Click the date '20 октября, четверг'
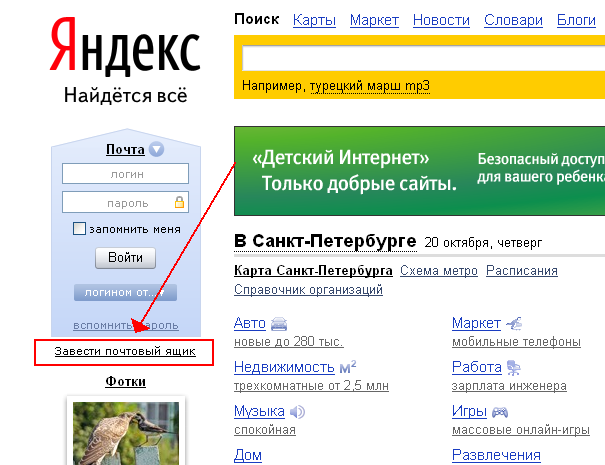 click(x=483, y=243)
